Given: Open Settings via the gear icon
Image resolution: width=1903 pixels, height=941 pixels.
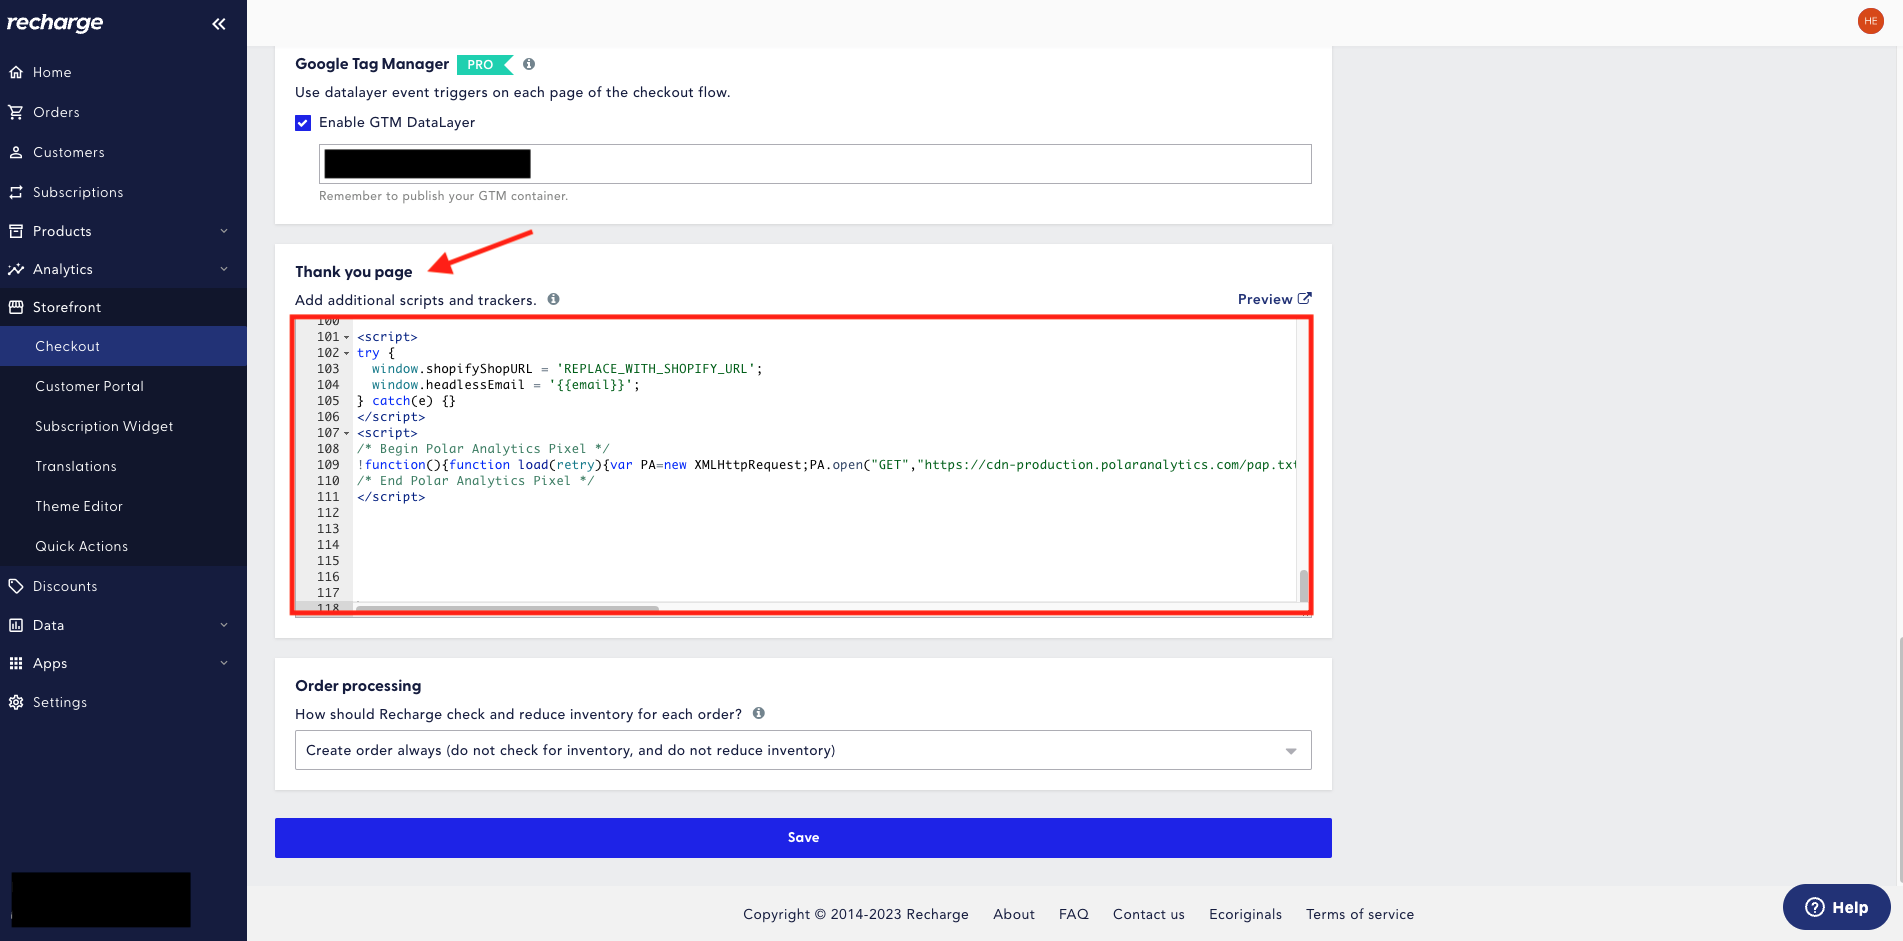Looking at the screenshot, I should coord(16,702).
